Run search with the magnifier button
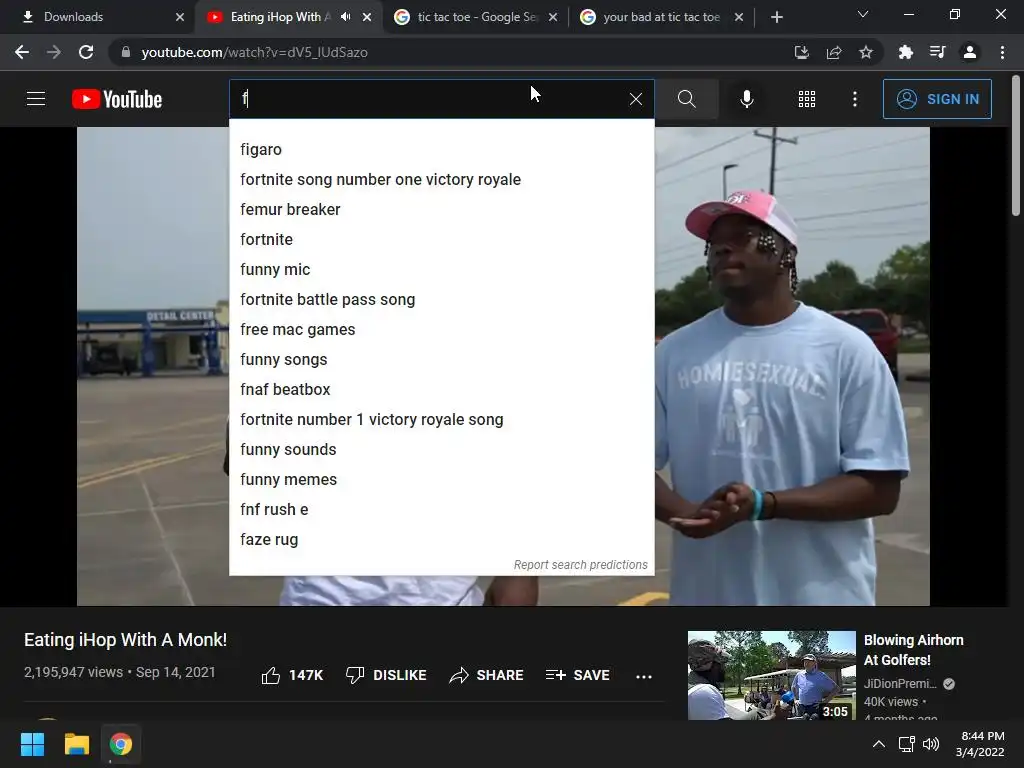 coord(686,99)
